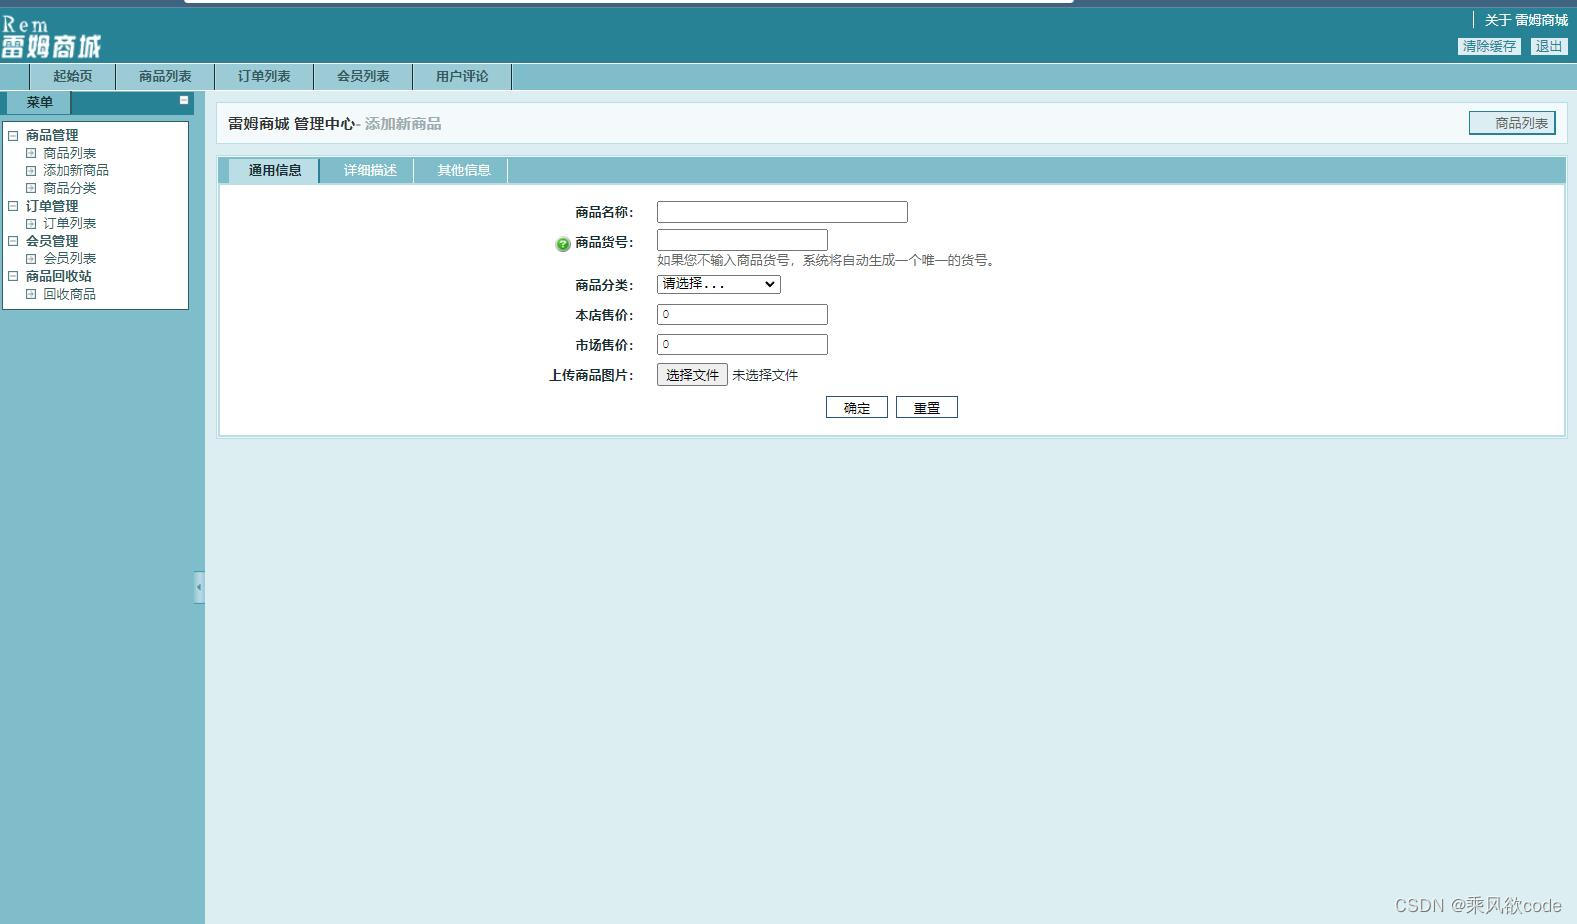Open the 订单列表 top navigation tab
Viewport: 1577px width, 924px height.
264,77
